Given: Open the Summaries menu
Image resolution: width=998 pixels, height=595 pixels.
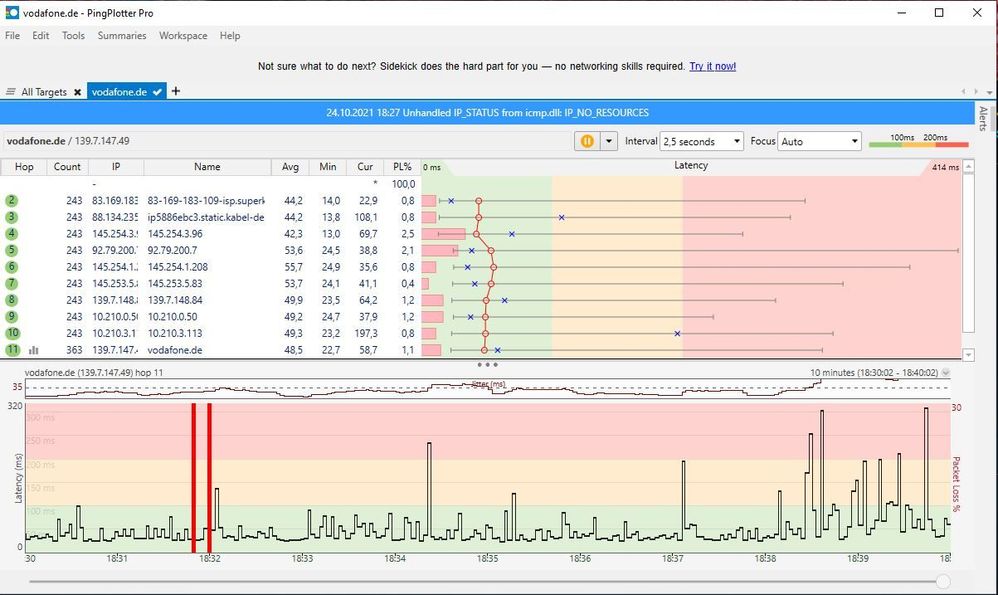Looking at the screenshot, I should click(x=122, y=36).
